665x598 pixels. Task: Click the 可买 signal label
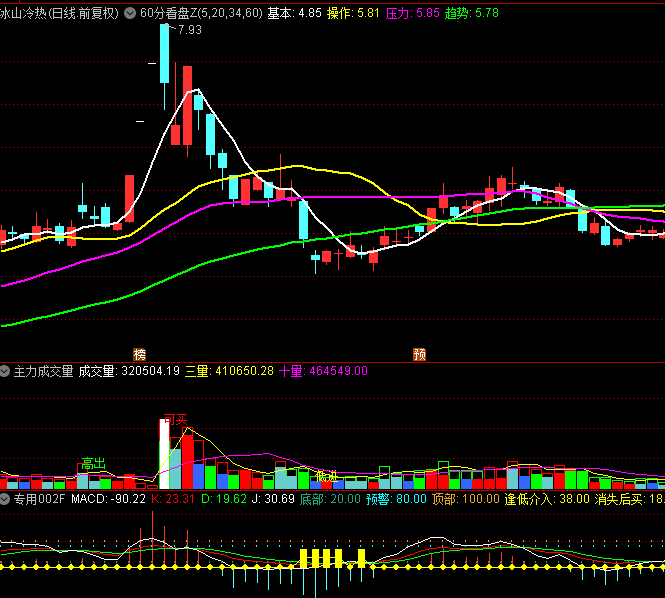coord(176,420)
